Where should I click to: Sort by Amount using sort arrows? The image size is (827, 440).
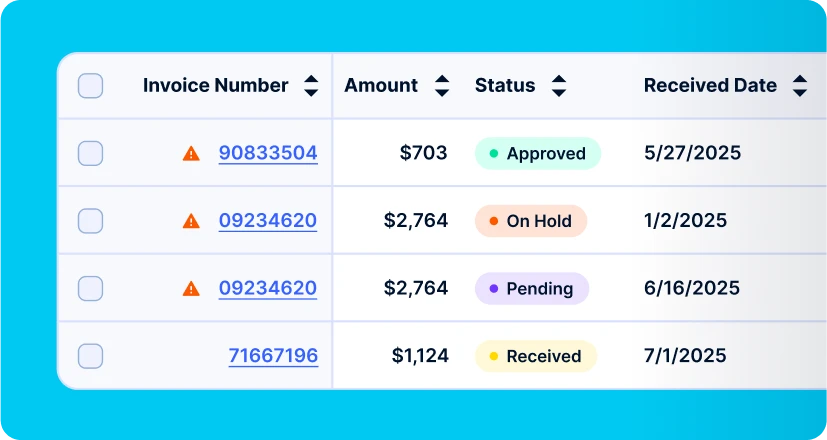click(442, 85)
